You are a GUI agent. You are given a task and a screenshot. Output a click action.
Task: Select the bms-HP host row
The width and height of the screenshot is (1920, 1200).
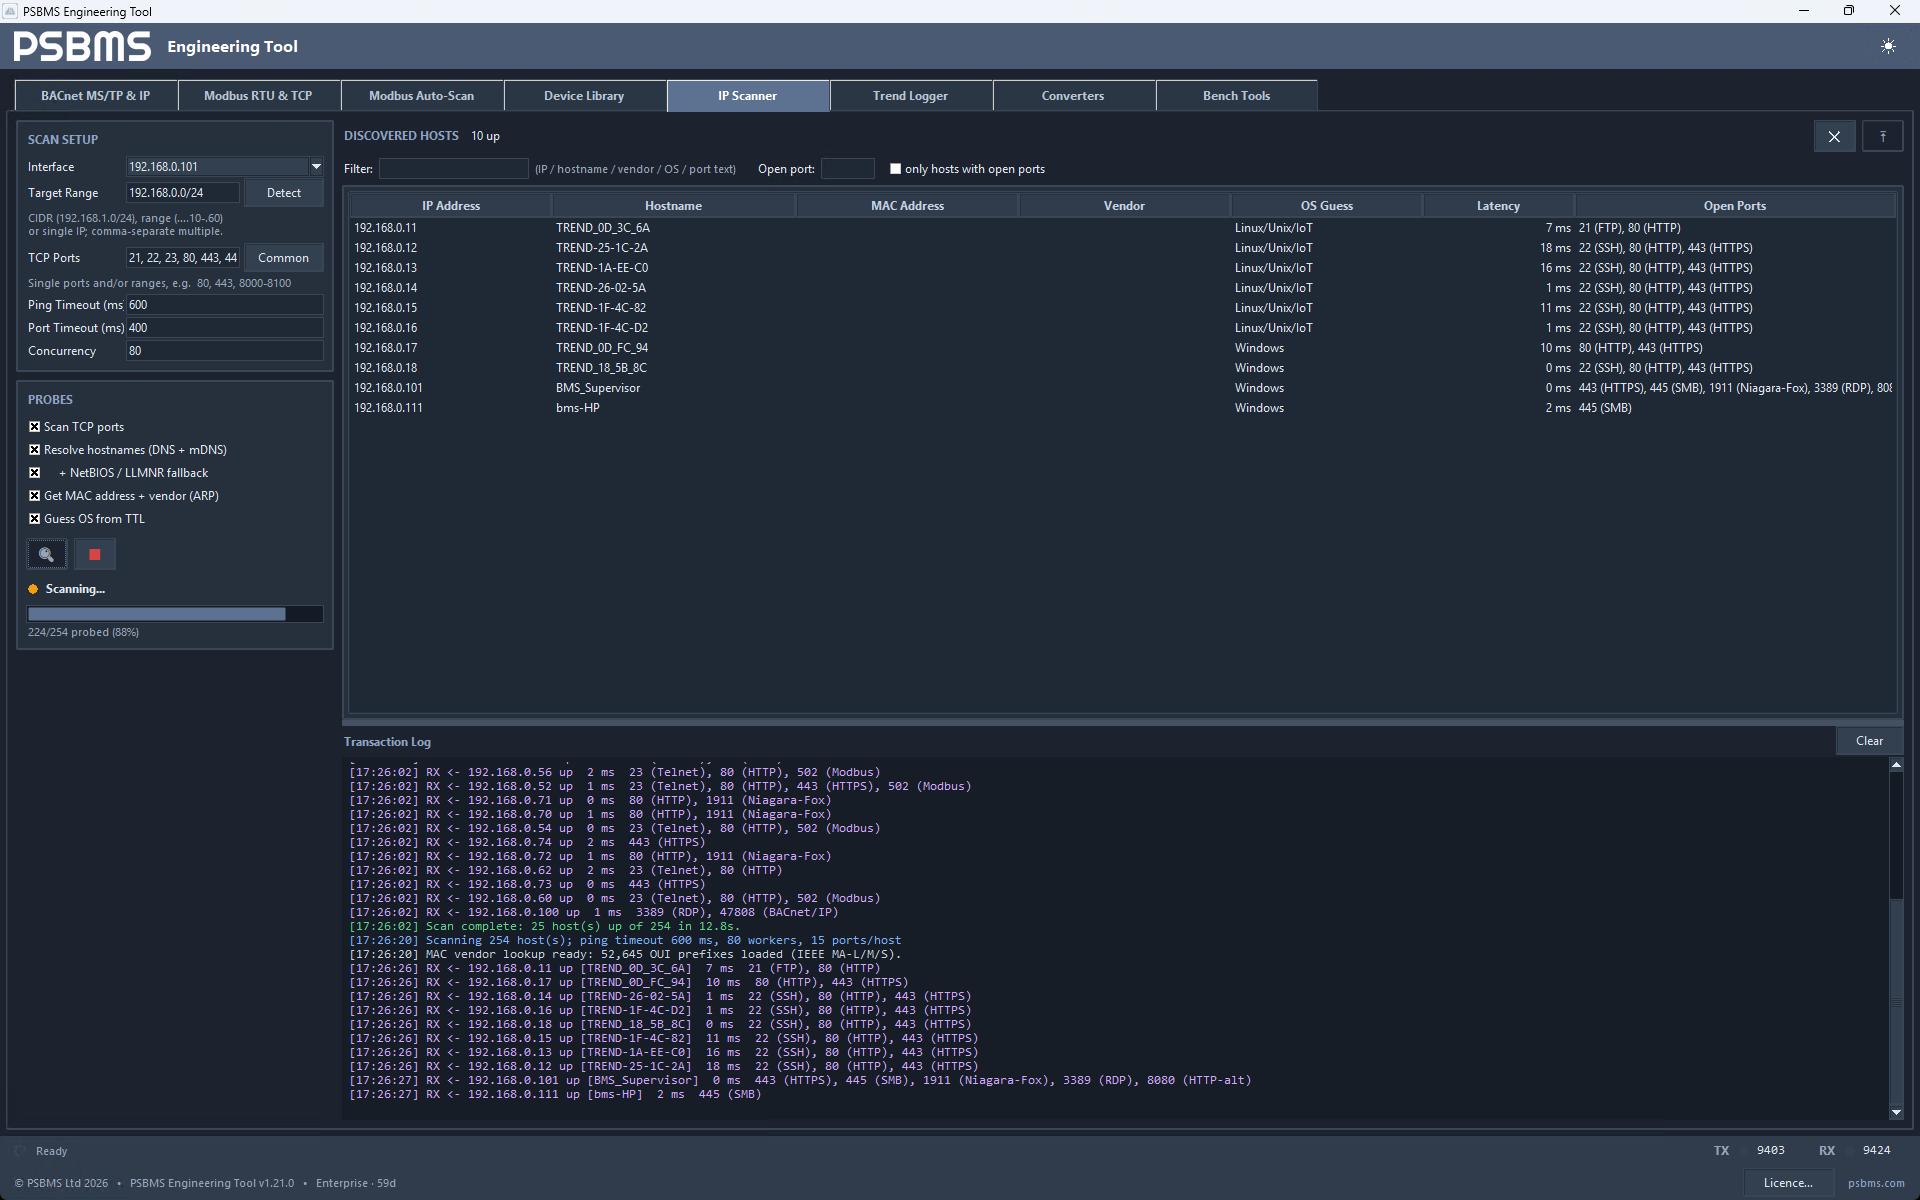tap(1122, 408)
